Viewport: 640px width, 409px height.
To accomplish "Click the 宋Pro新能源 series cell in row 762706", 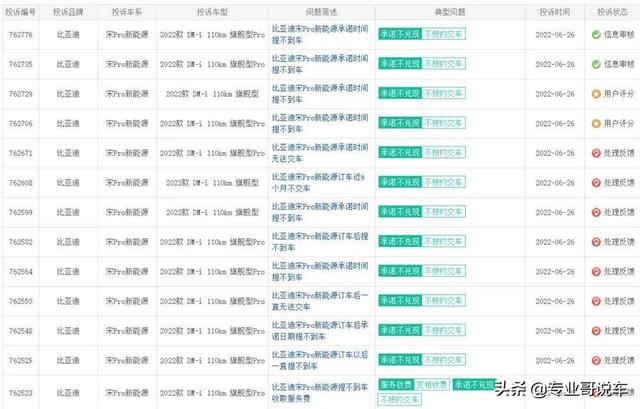I will click(127, 123).
